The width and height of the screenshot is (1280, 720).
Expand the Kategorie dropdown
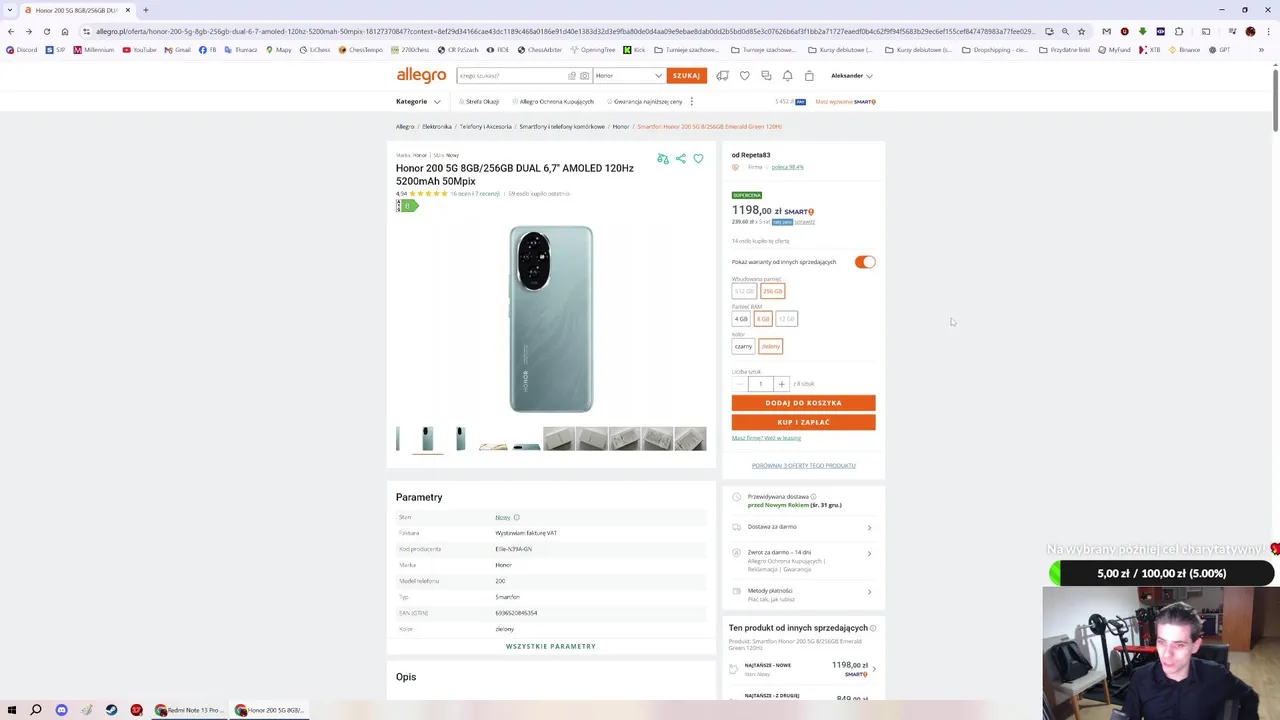(418, 101)
